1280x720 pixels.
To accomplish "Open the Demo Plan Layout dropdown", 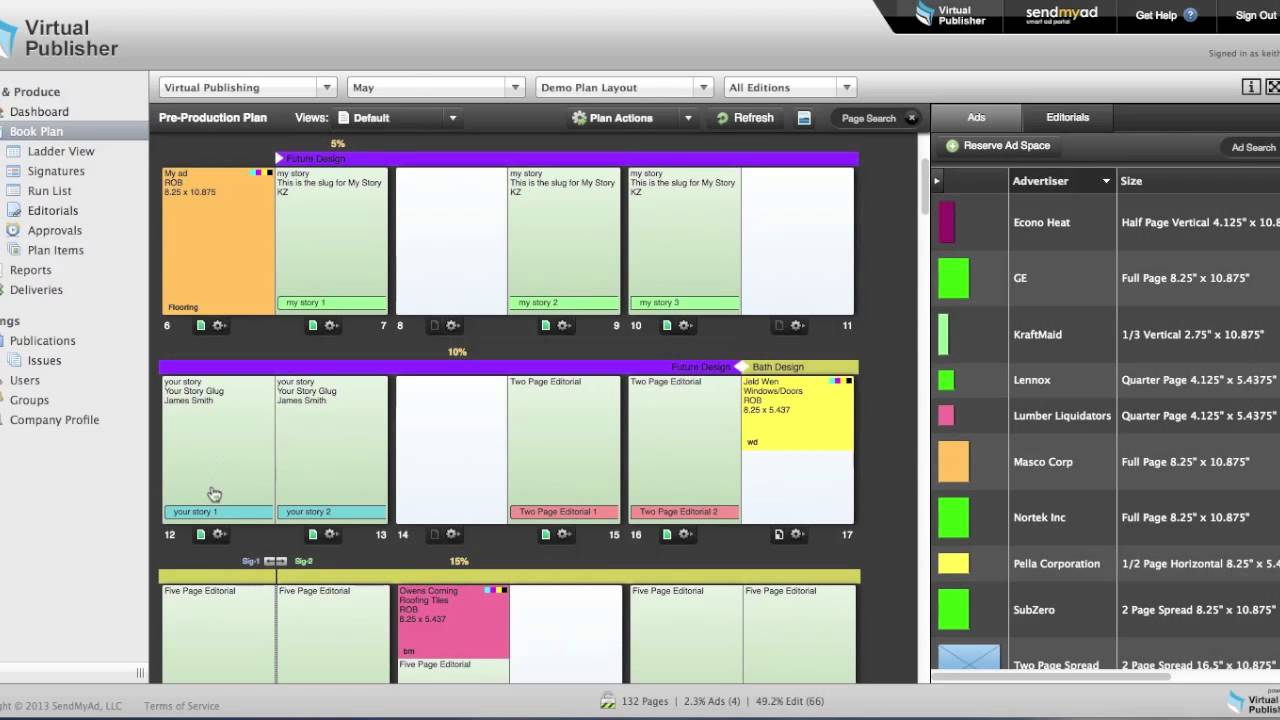I will pos(704,88).
